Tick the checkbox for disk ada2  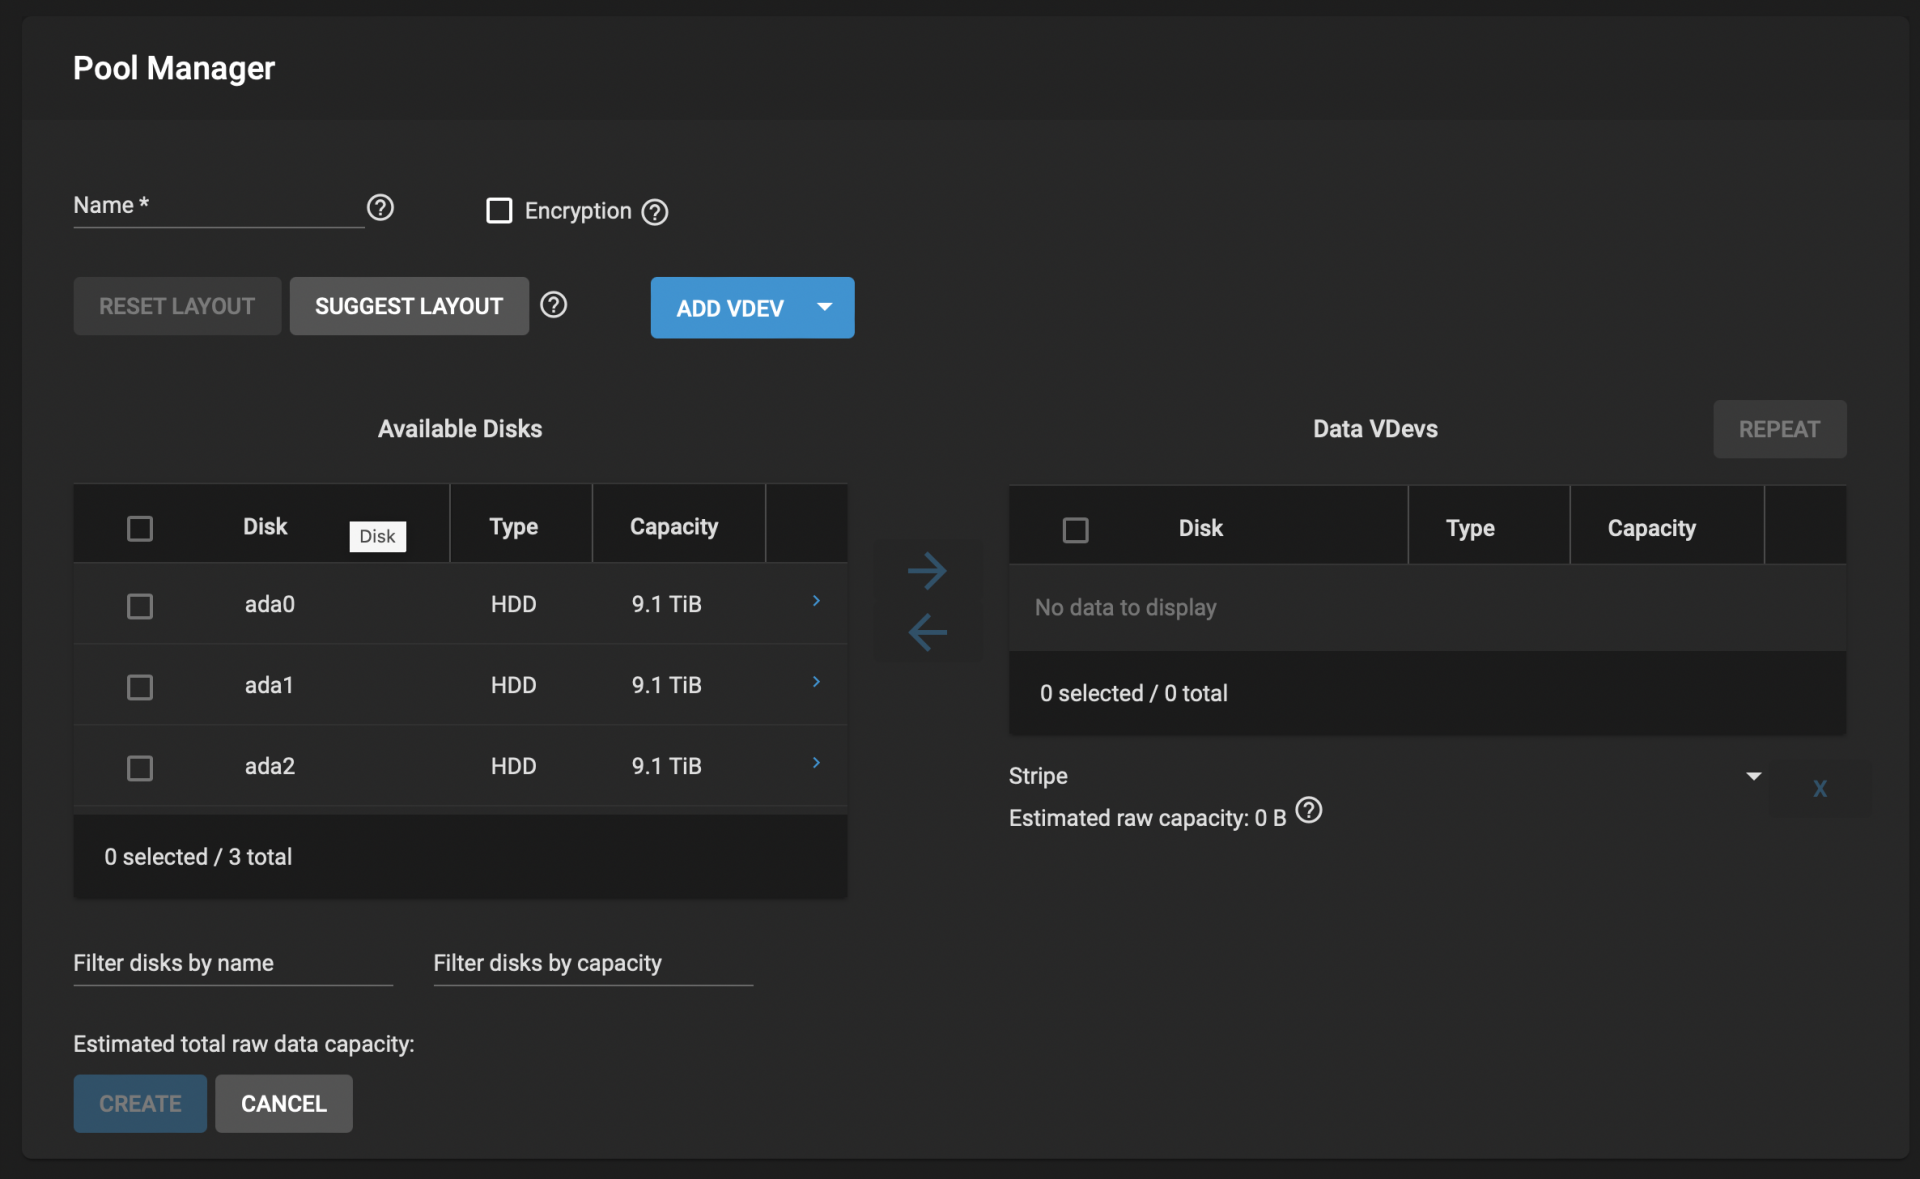[x=140, y=768]
